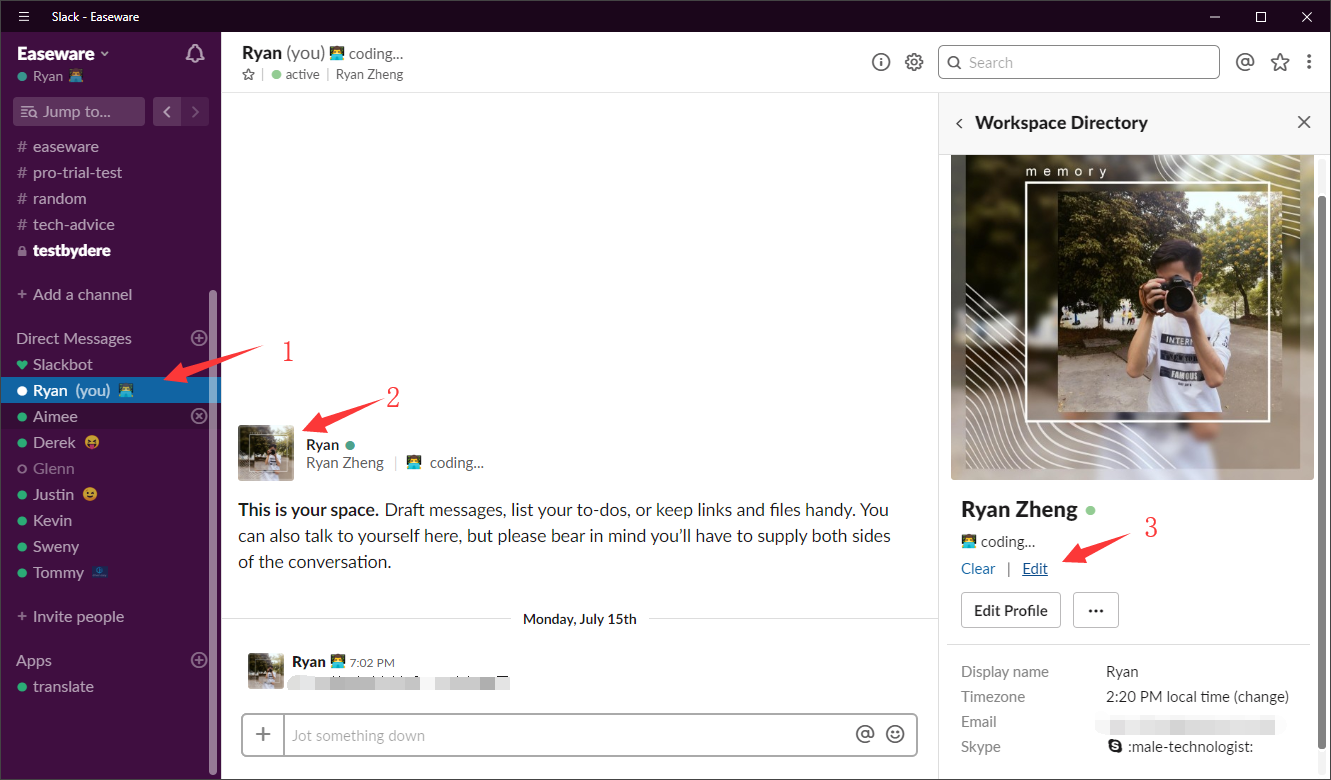The height and width of the screenshot is (780, 1331).
Task: Click the plus icon to attach content
Action: click(x=262, y=734)
